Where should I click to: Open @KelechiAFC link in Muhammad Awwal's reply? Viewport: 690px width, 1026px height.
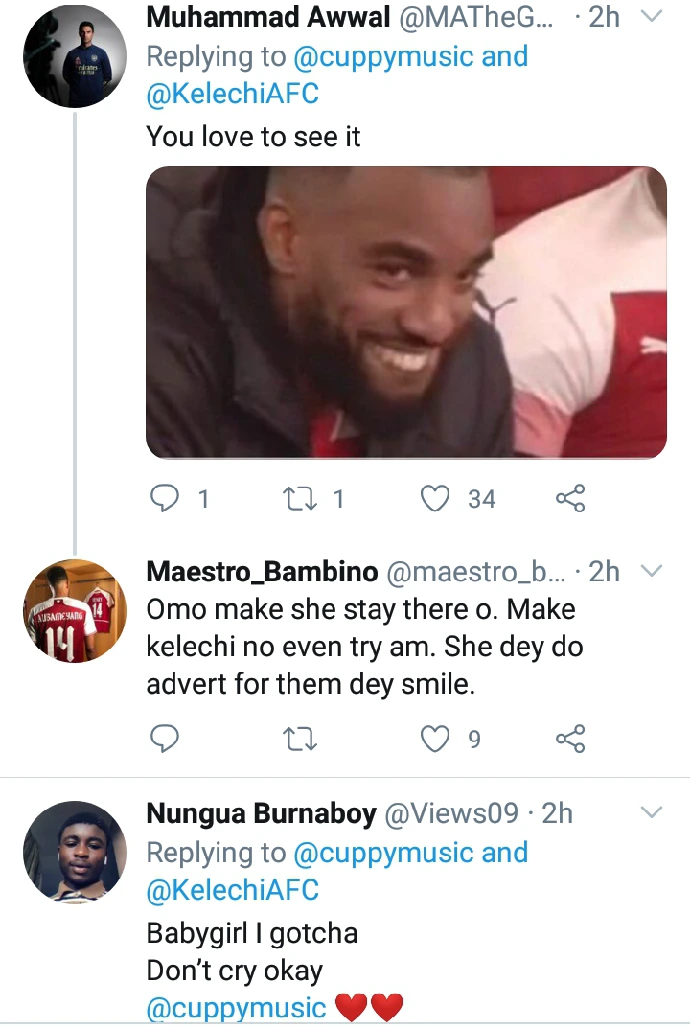click(232, 95)
